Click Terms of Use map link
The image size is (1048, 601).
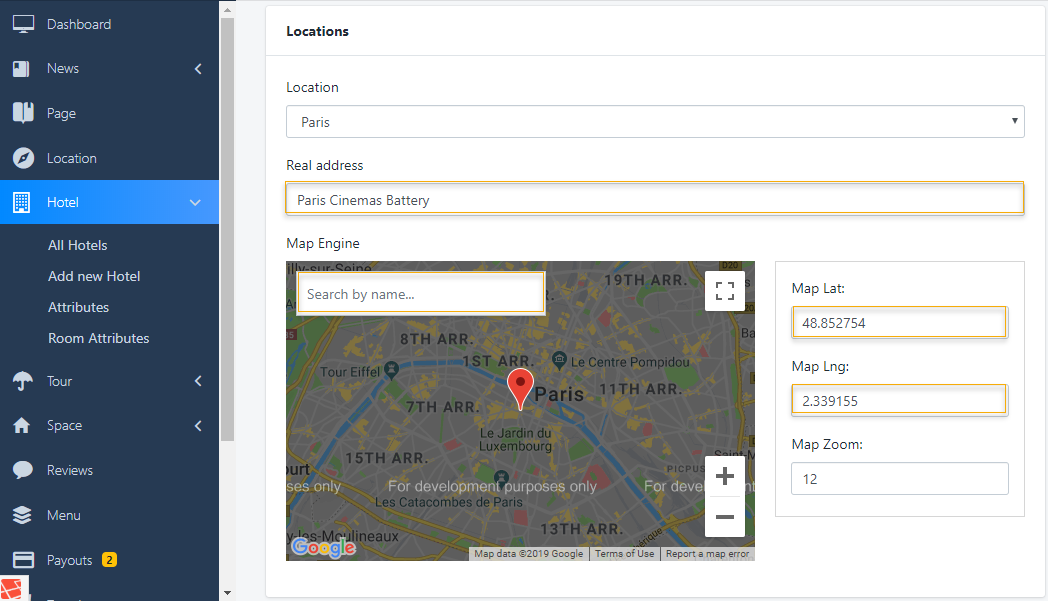[x=624, y=554]
